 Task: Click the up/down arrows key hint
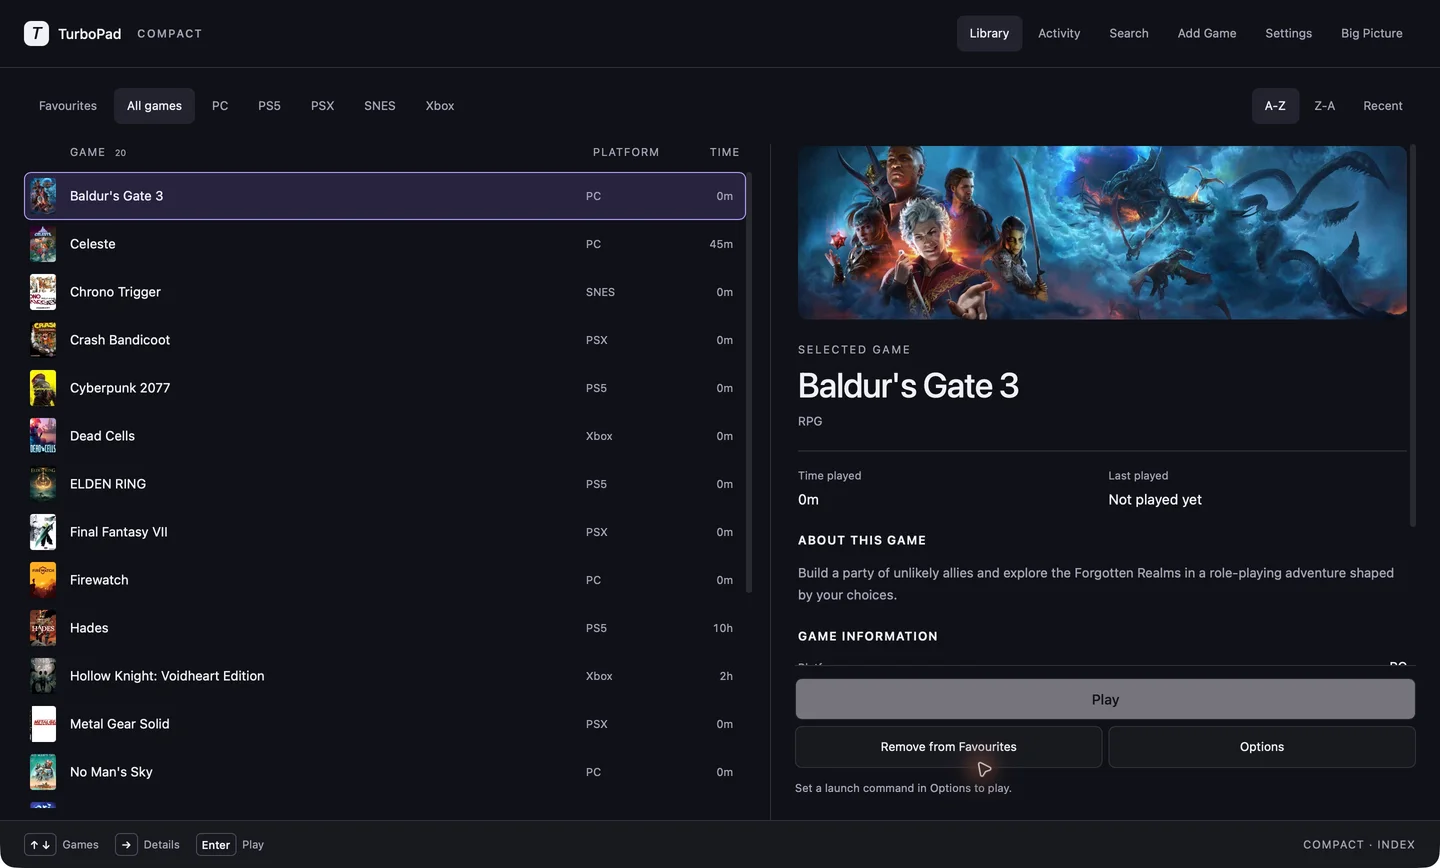(x=40, y=845)
